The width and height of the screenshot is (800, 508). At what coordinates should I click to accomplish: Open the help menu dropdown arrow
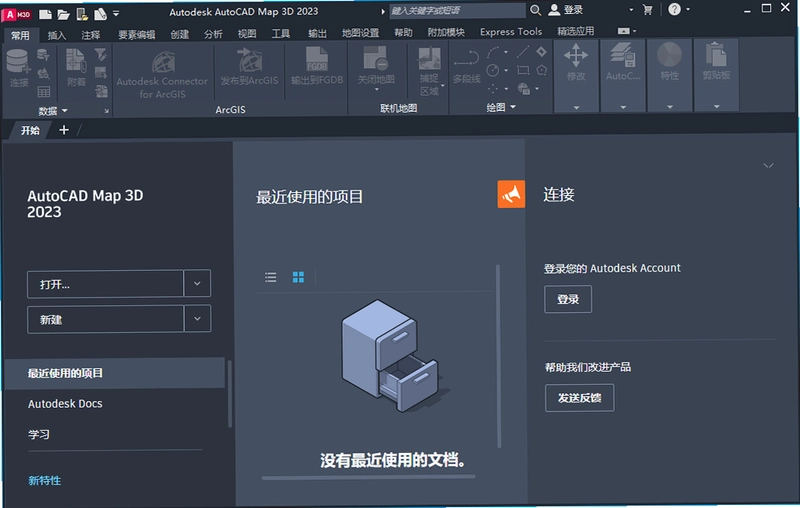point(688,9)
